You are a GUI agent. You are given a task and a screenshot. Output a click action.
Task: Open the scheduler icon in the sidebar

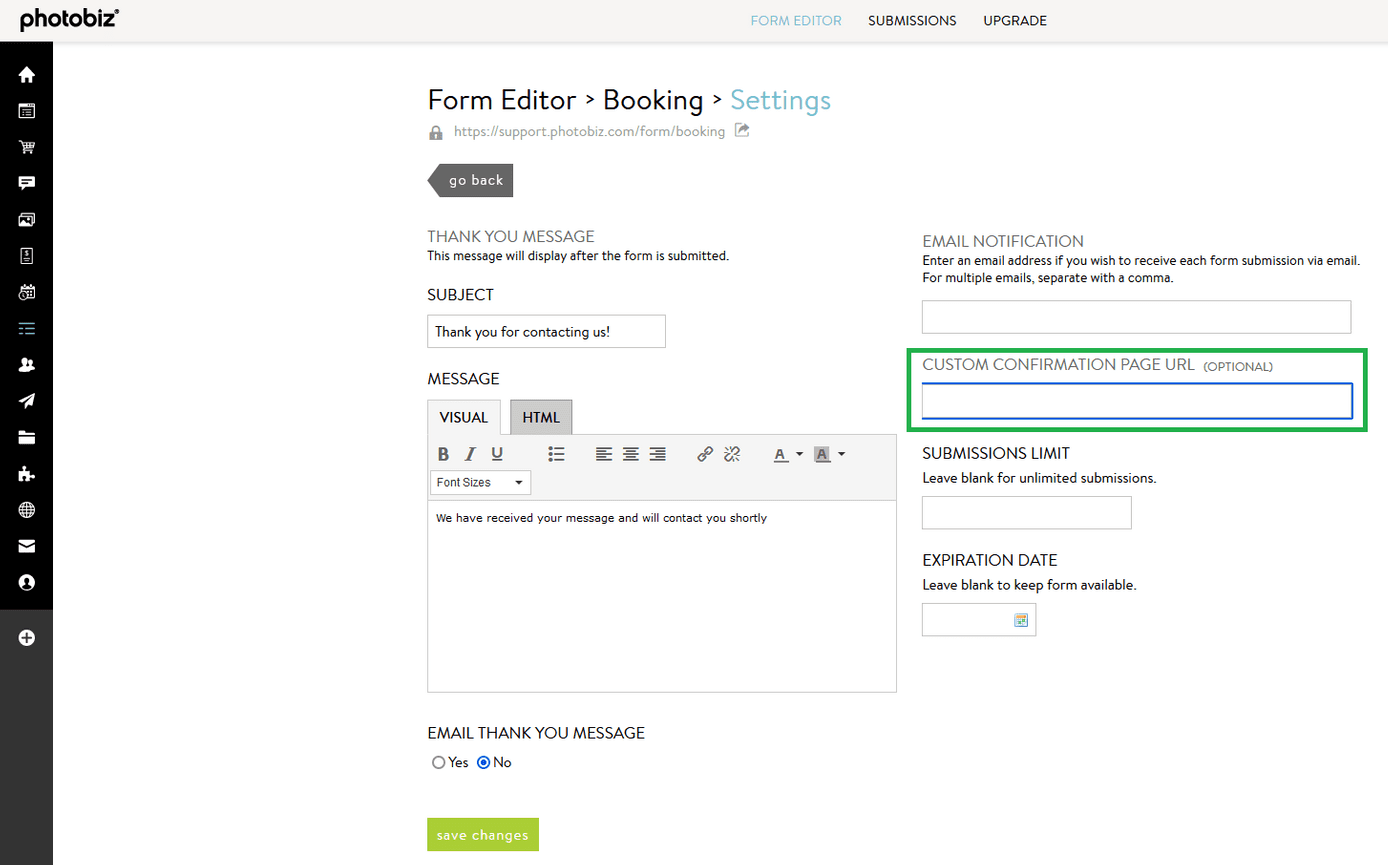[x=26, y=291]
